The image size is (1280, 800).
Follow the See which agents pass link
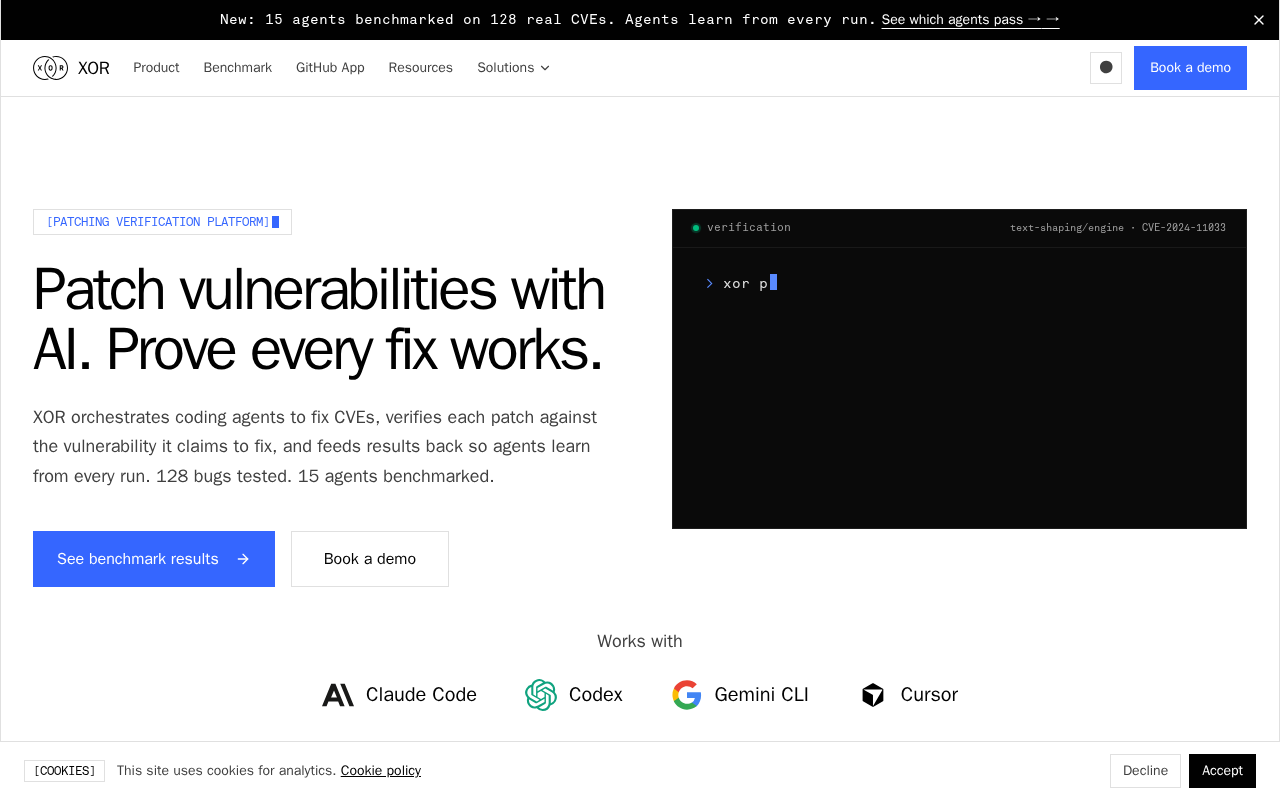(x=970, y=19)
